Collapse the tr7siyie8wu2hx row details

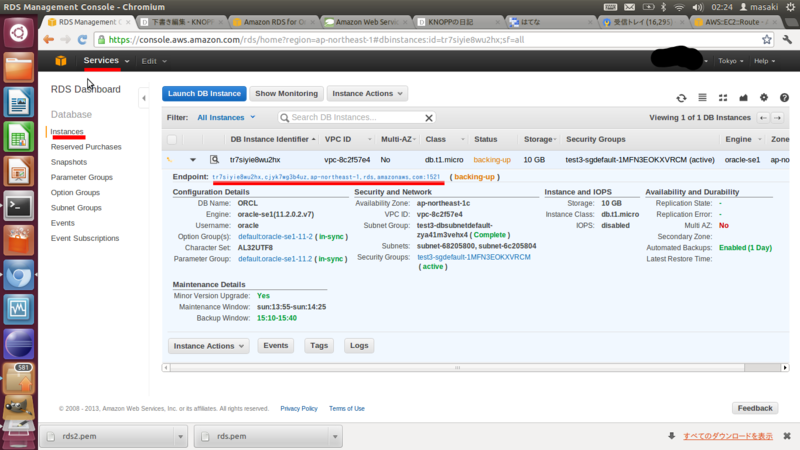tap(193, 160)
